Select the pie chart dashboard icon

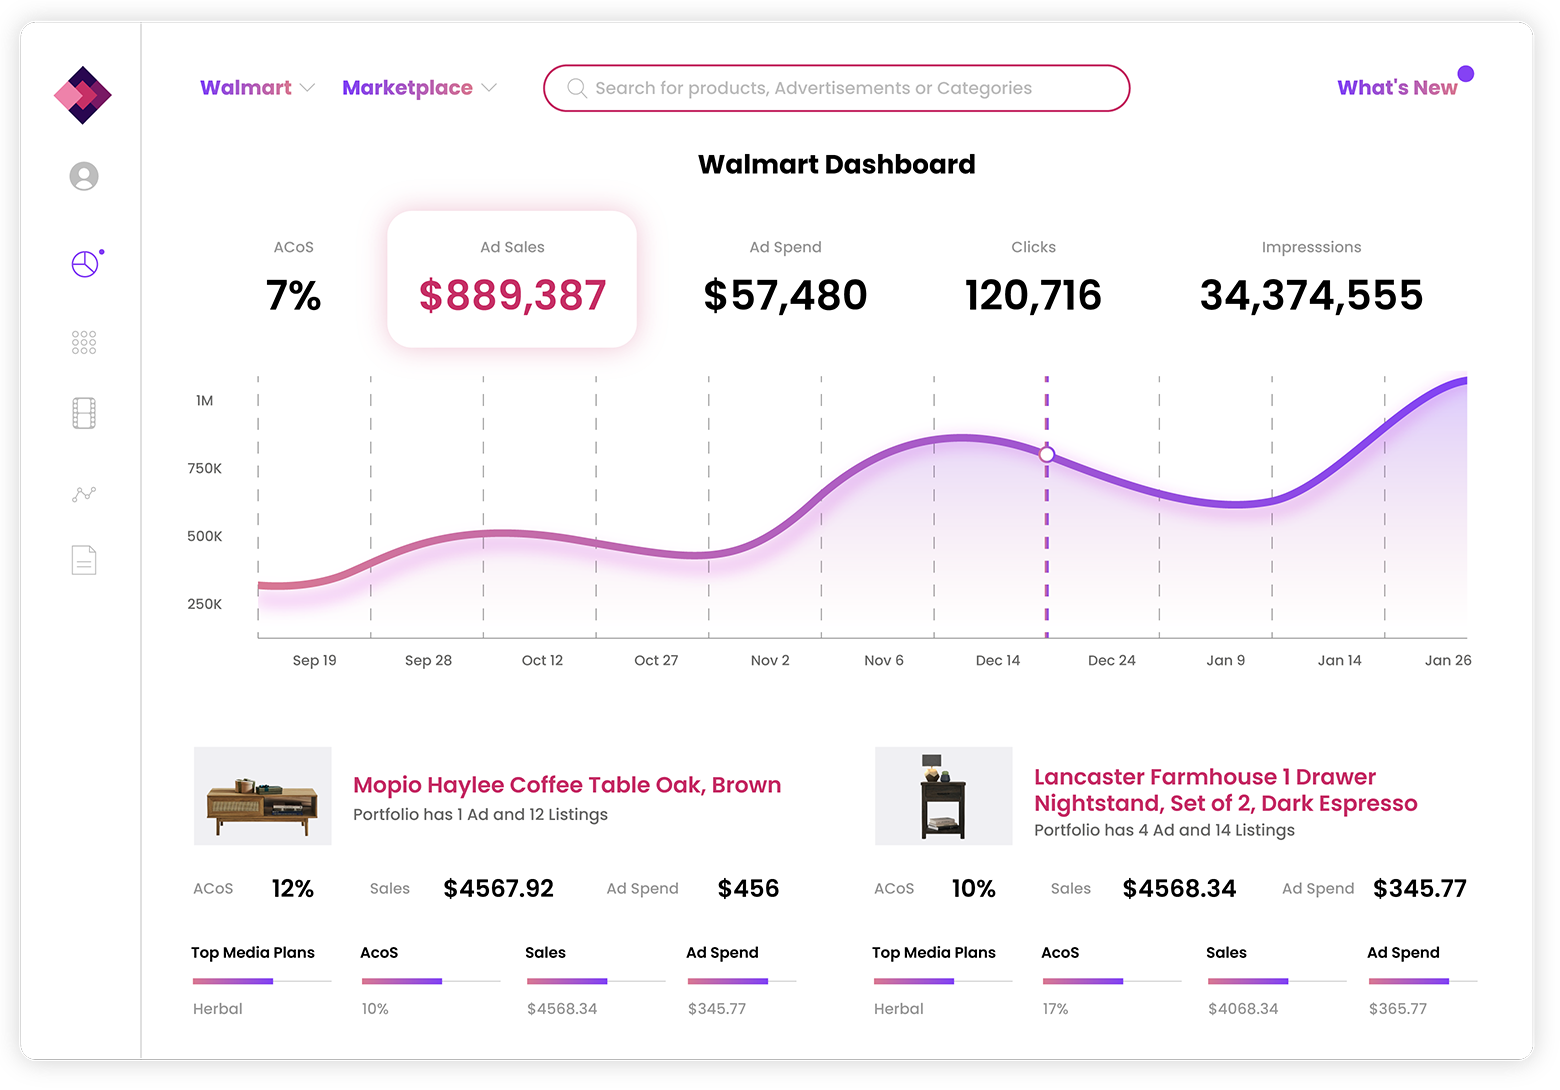[x=85, y=264]
